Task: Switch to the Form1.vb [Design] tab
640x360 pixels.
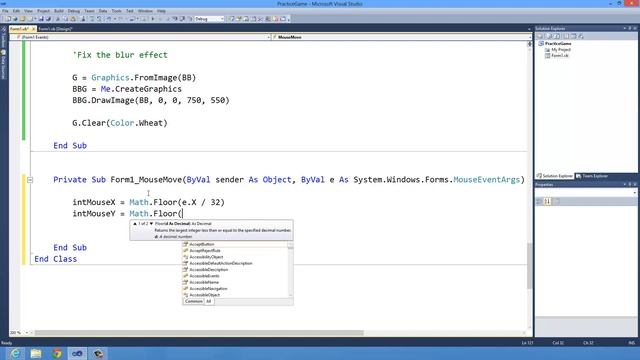Action: [55, 29]
